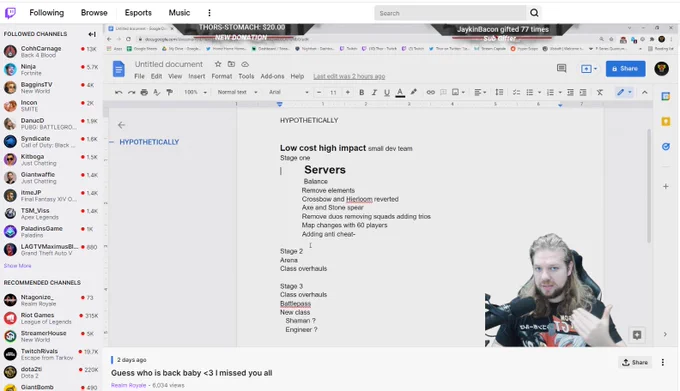Open comment history in Google Docs
The image size is (680, 391).
pos(562,68)
